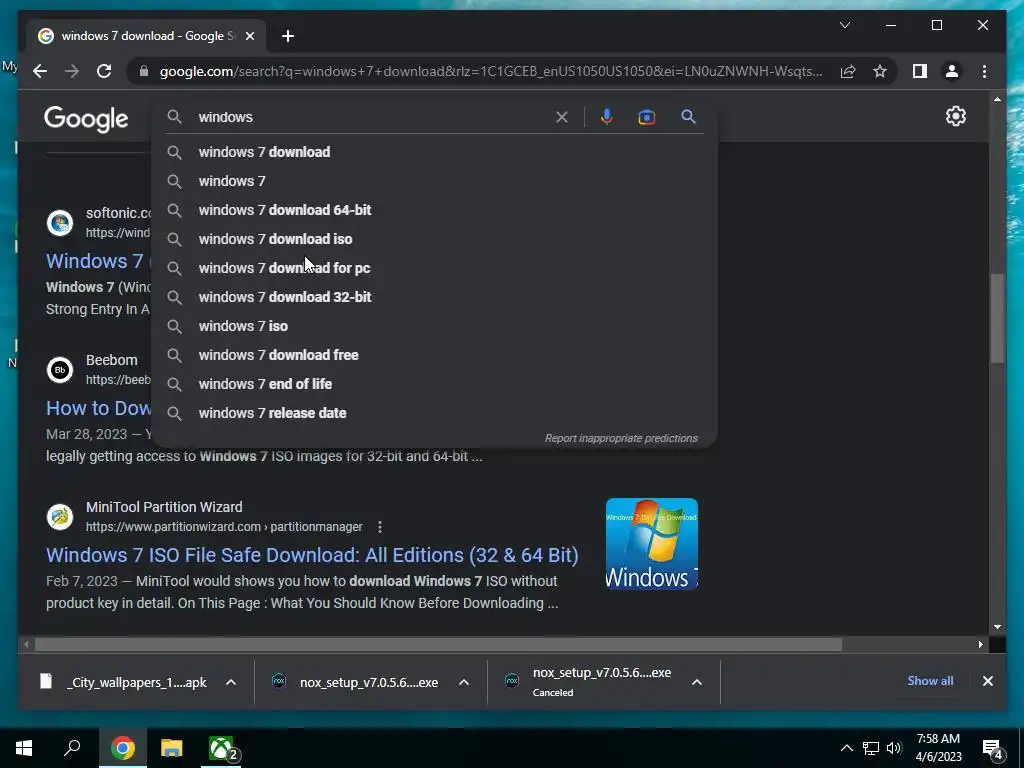Image resolution: width=1024 pixels, height=768 pixels.
Task: Click the search tabs dropdown chevron in title bar
Action: pyautogui.click(x=845, y=25)
